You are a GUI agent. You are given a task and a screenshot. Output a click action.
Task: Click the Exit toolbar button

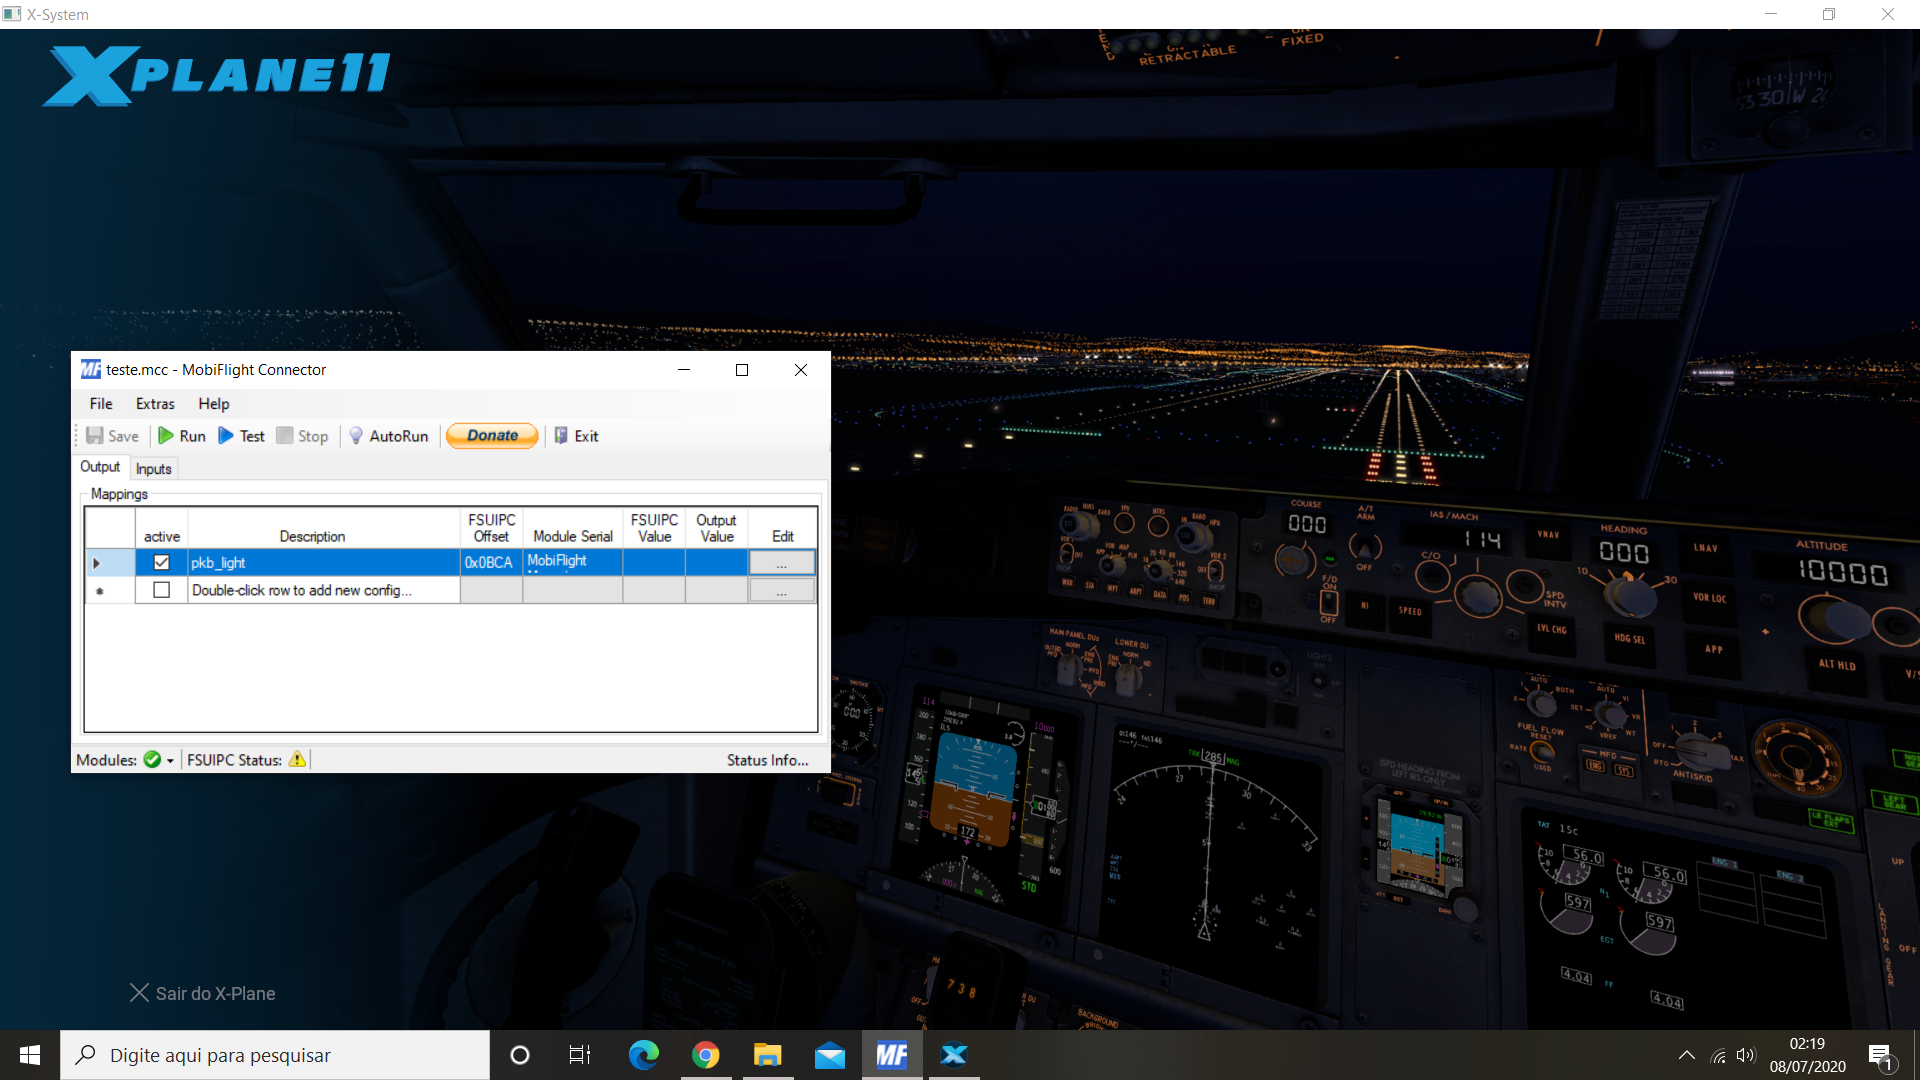576,436
